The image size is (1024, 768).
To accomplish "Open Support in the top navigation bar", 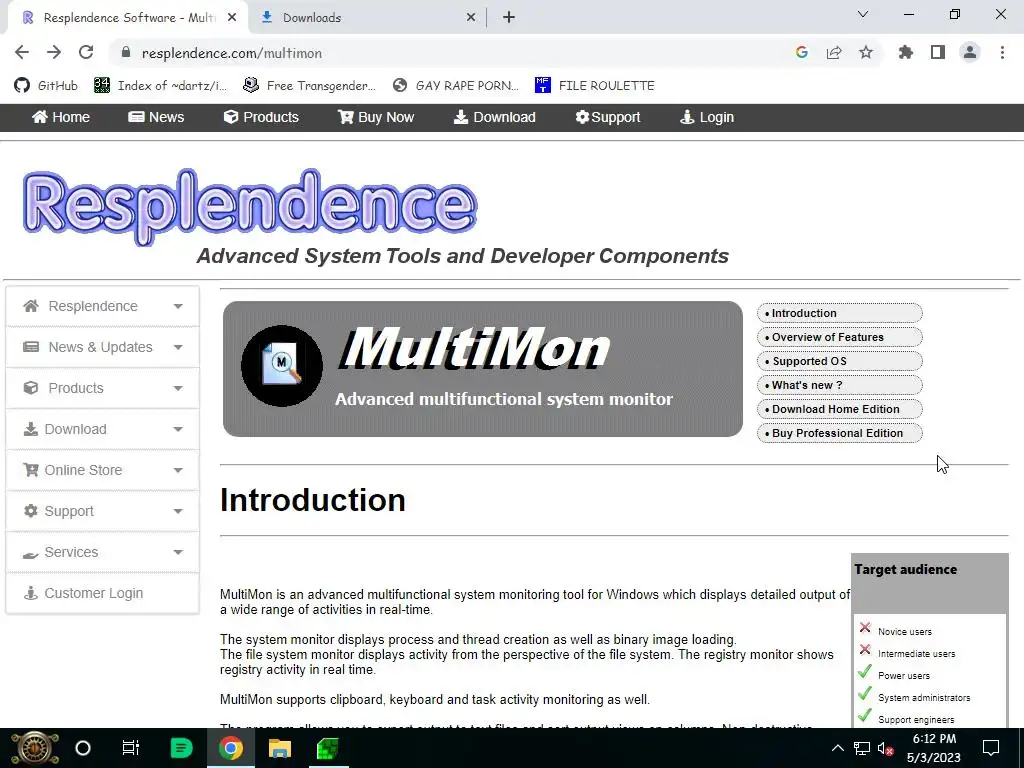I will tap(608, 118).
